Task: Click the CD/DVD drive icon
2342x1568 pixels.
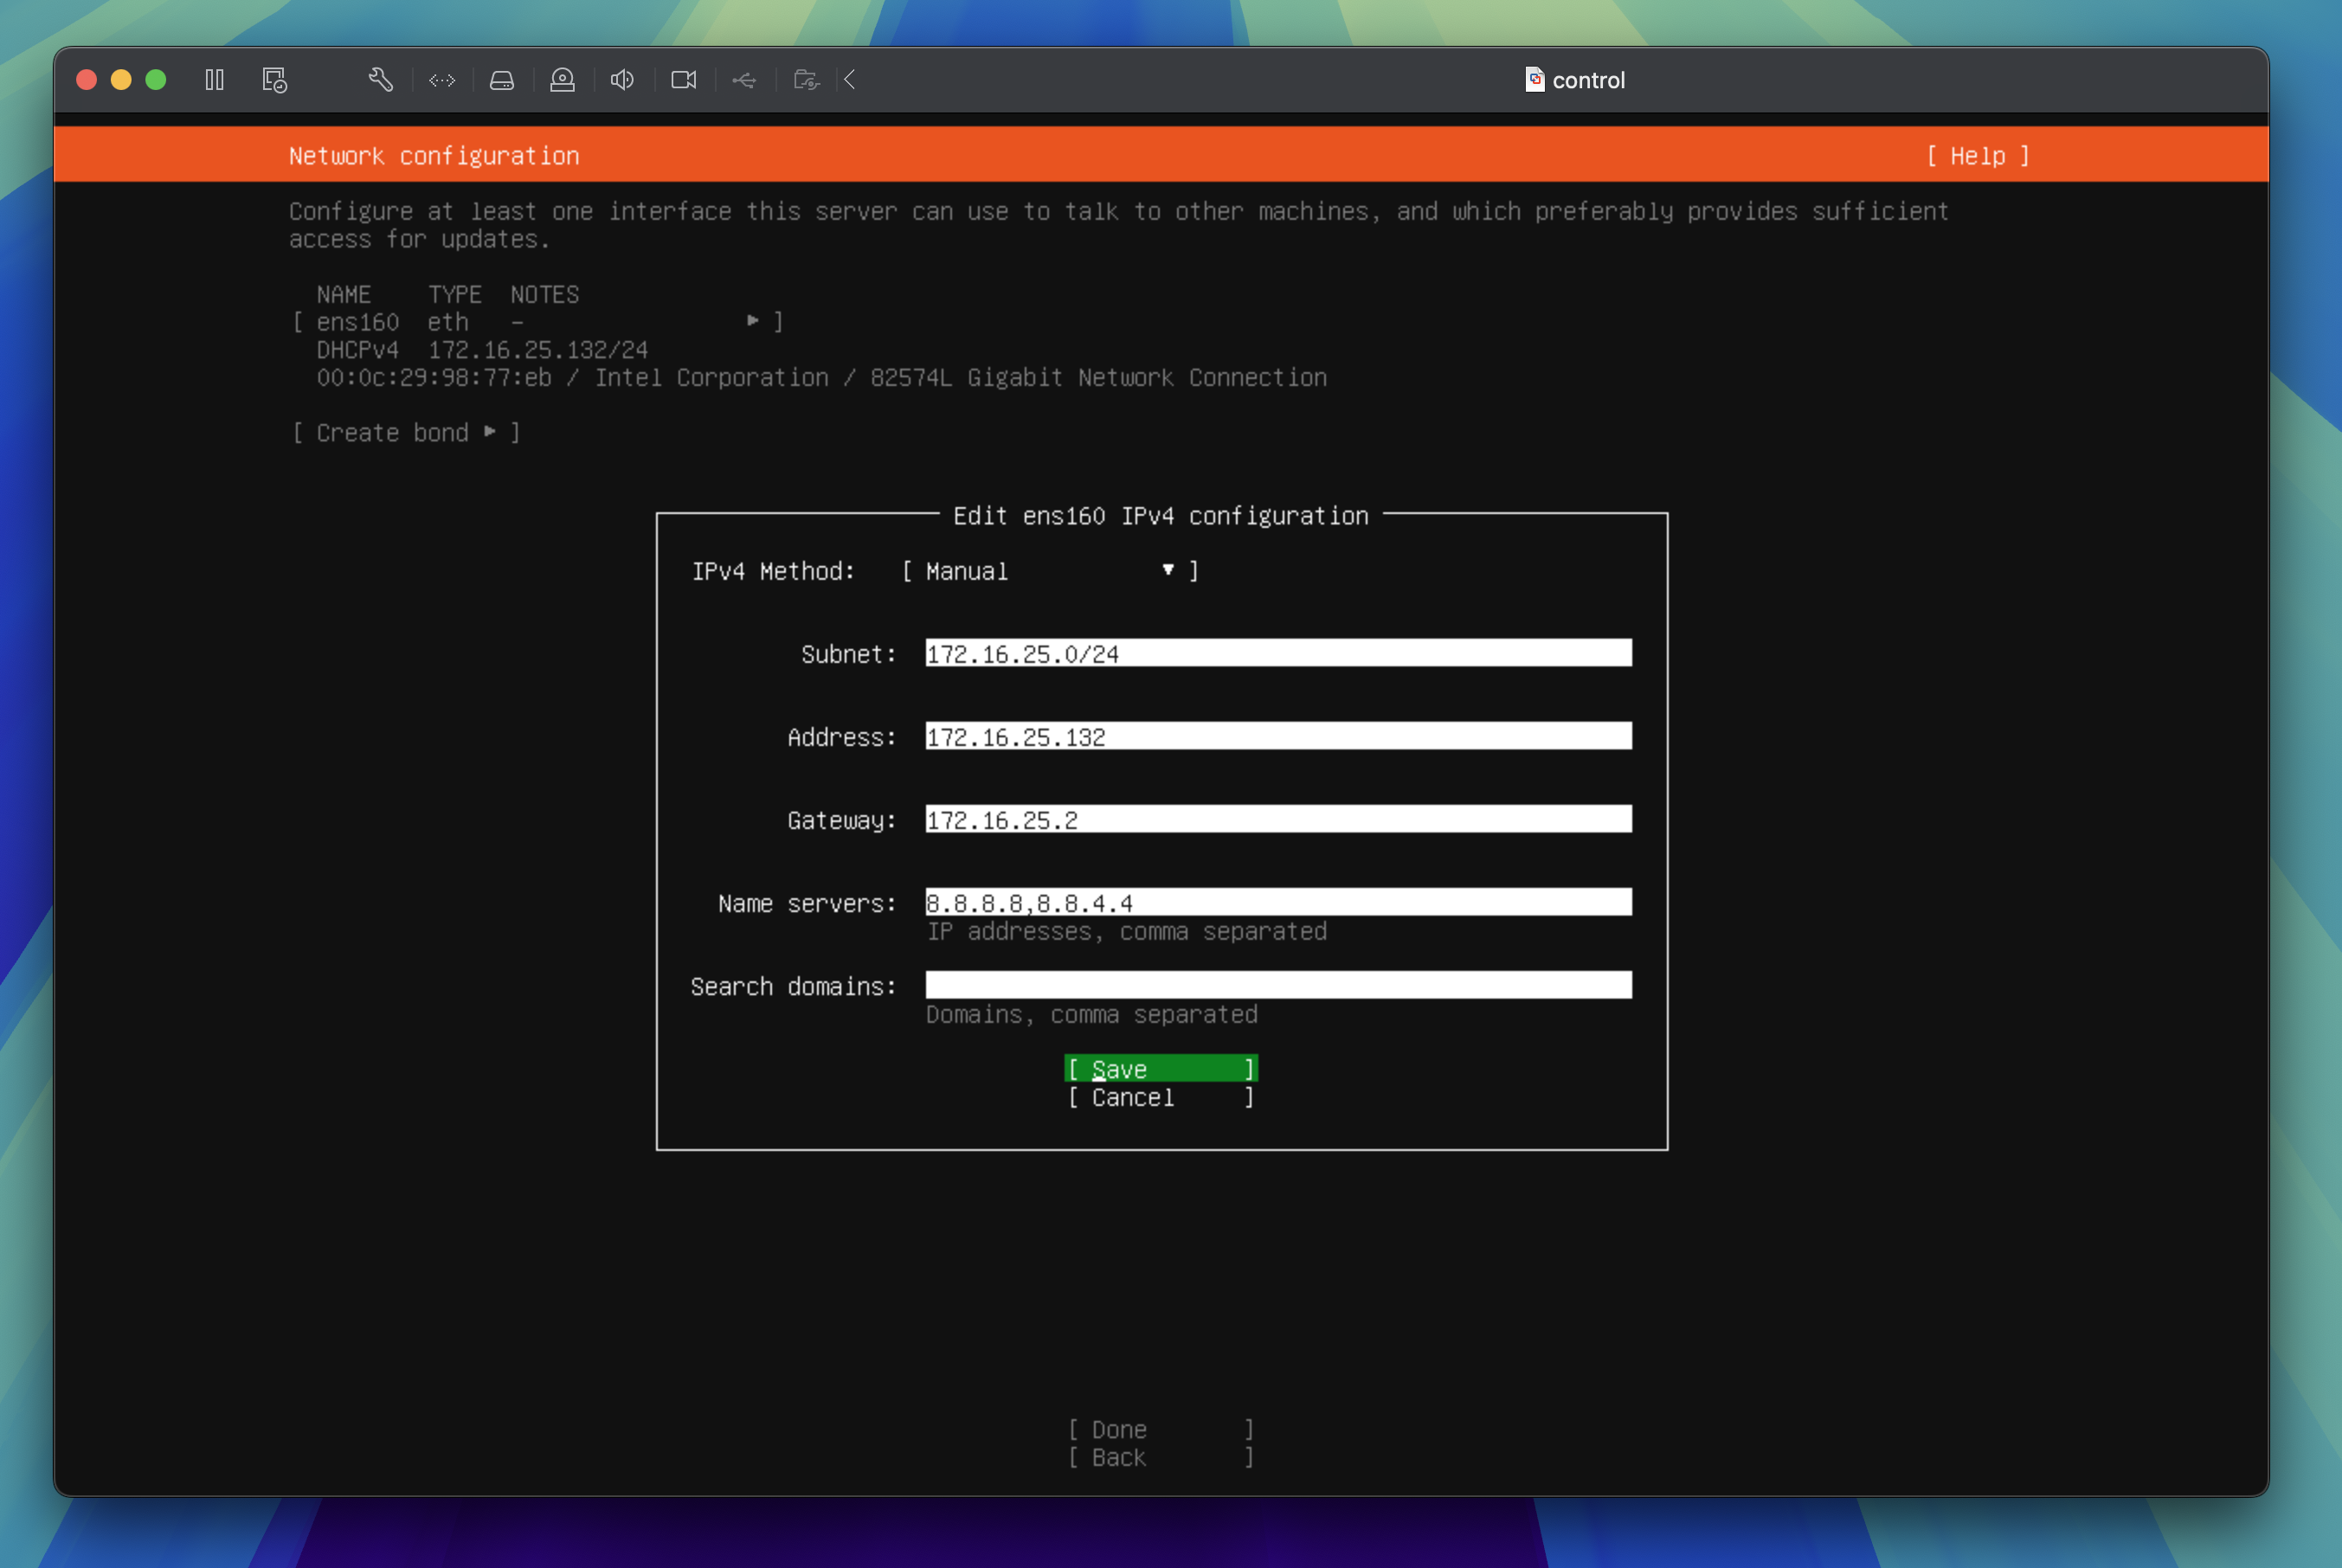Action: 563,80
